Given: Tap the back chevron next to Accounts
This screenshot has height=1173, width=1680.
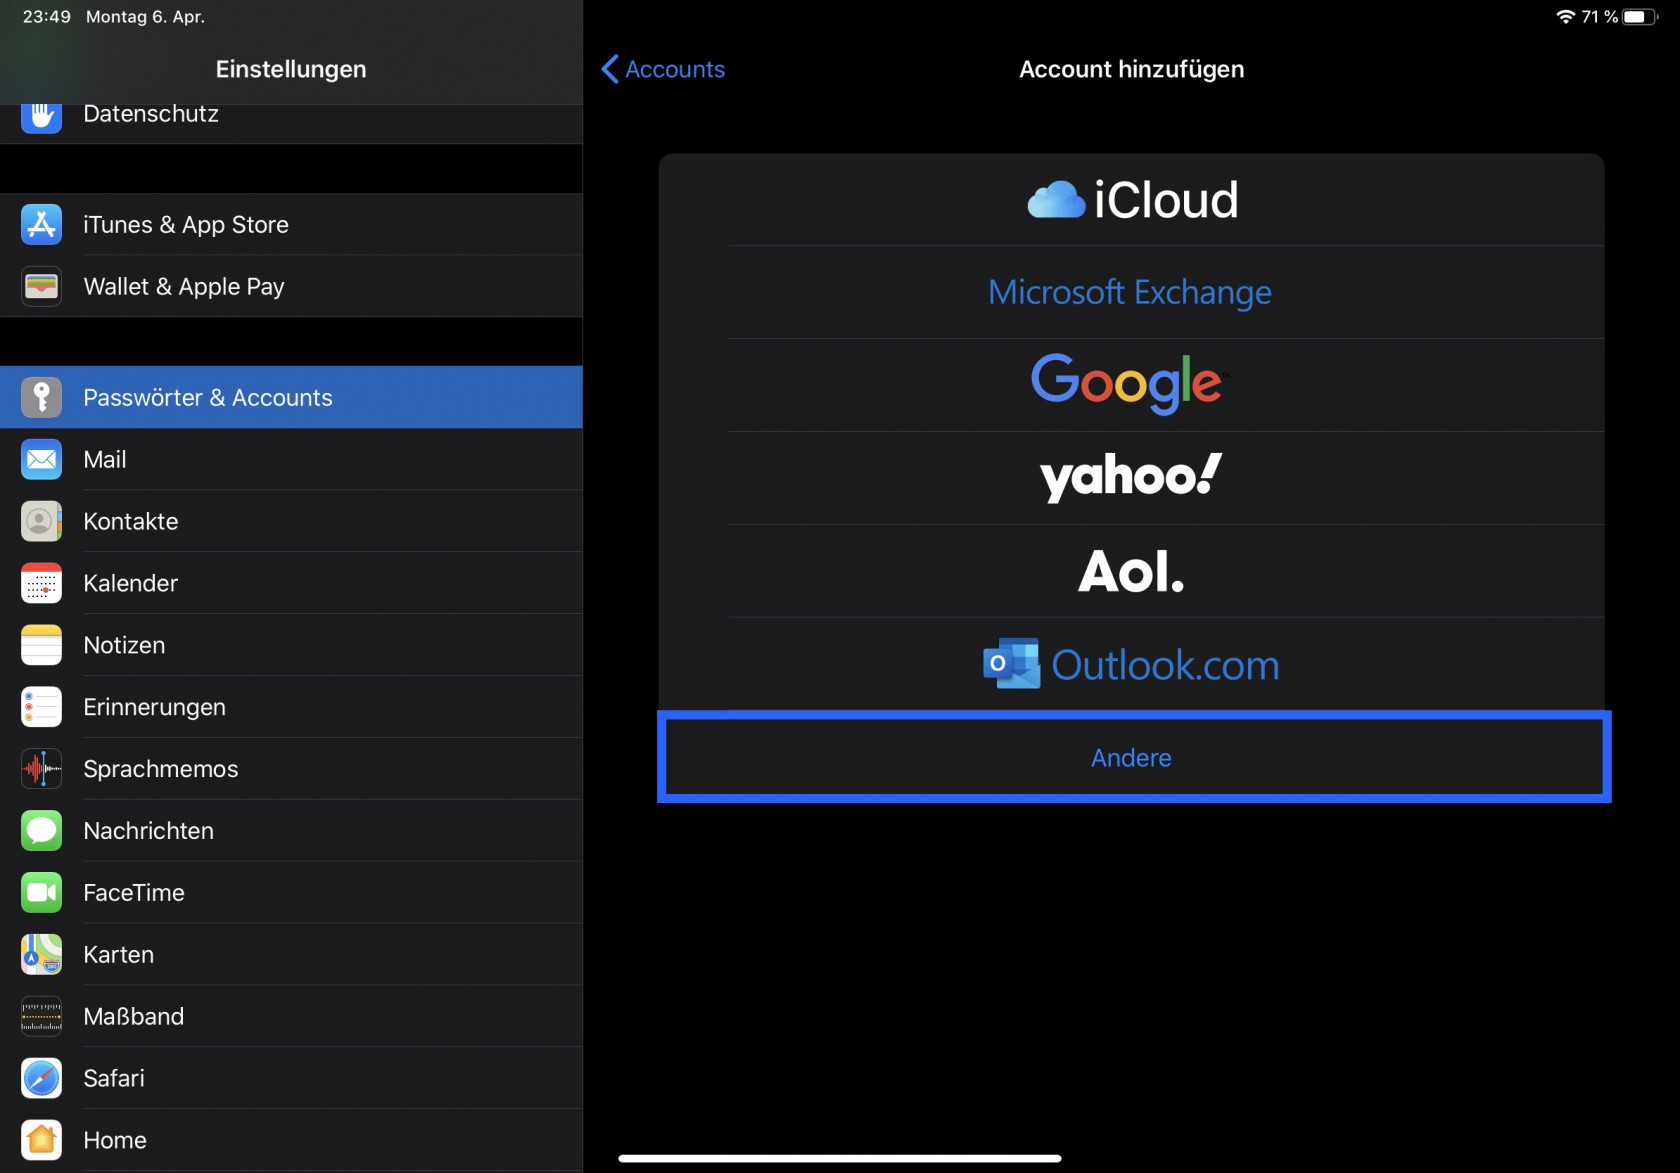Looking at the screenshot, I should tap(610, 69).
